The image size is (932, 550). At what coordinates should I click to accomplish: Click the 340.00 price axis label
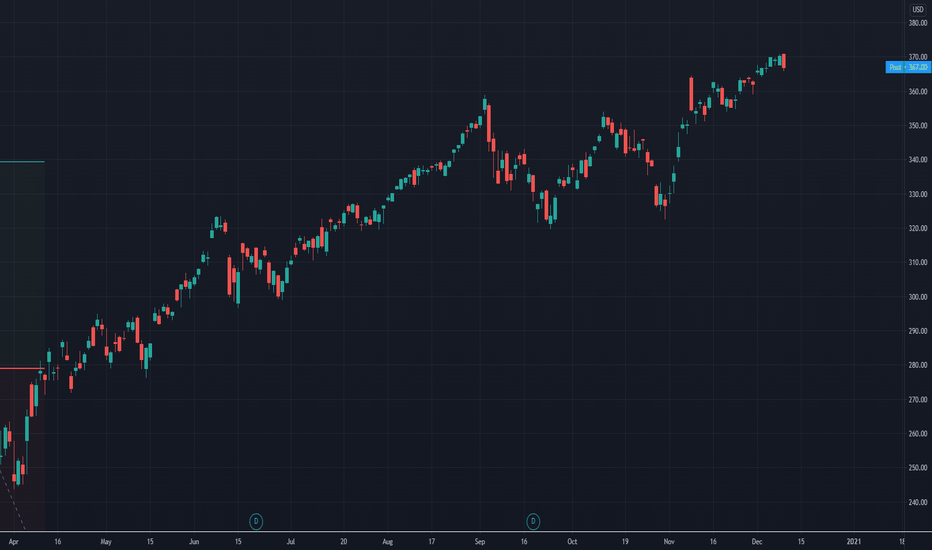pos(918,160)
